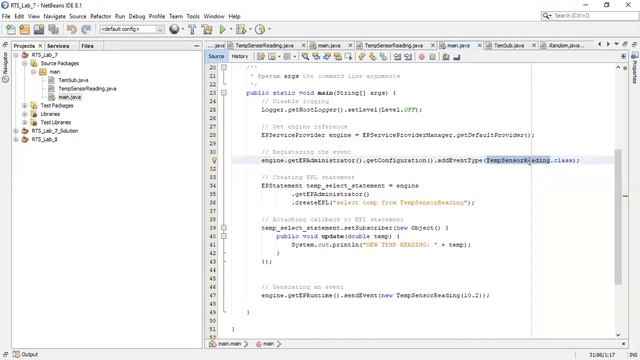The width and height of the screenshot is (640, 360).
Task: Click the Source editor view button
Action: coord(216,57)
